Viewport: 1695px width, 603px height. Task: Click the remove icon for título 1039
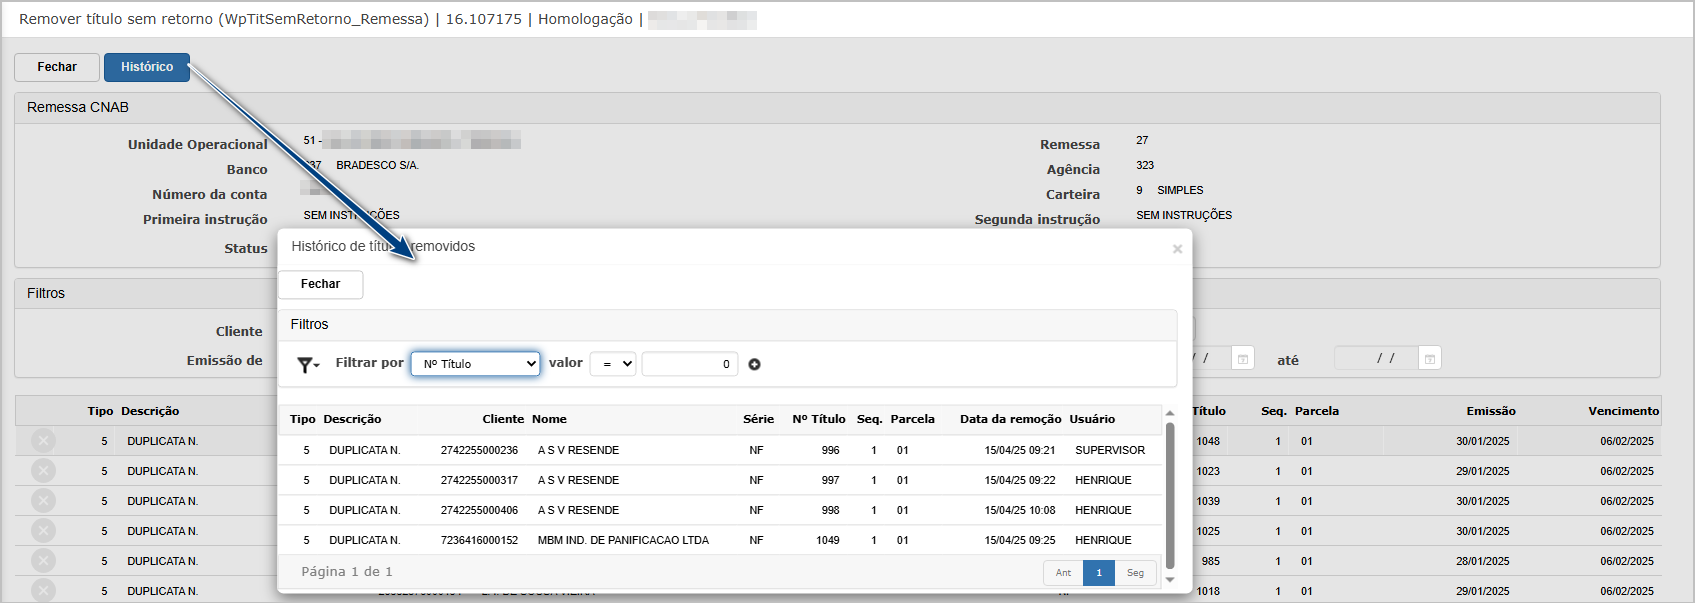43,501
